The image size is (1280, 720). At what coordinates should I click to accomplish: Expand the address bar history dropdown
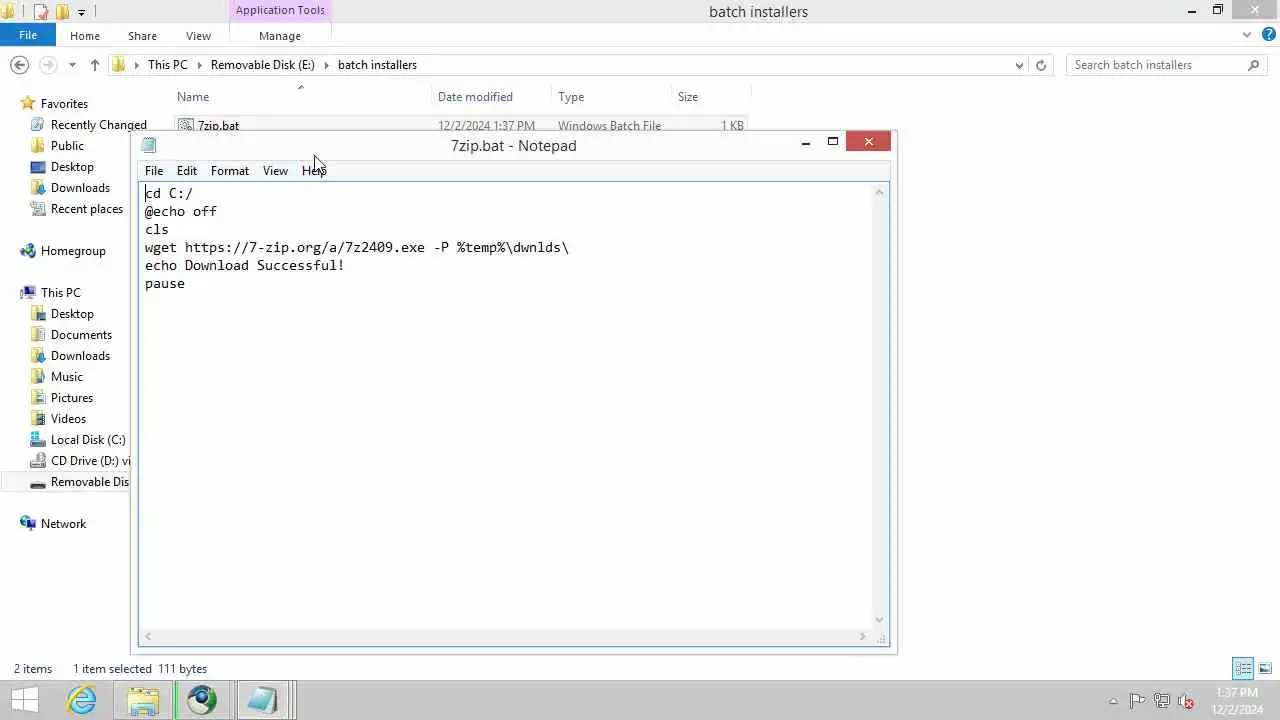click(1019, 65)
